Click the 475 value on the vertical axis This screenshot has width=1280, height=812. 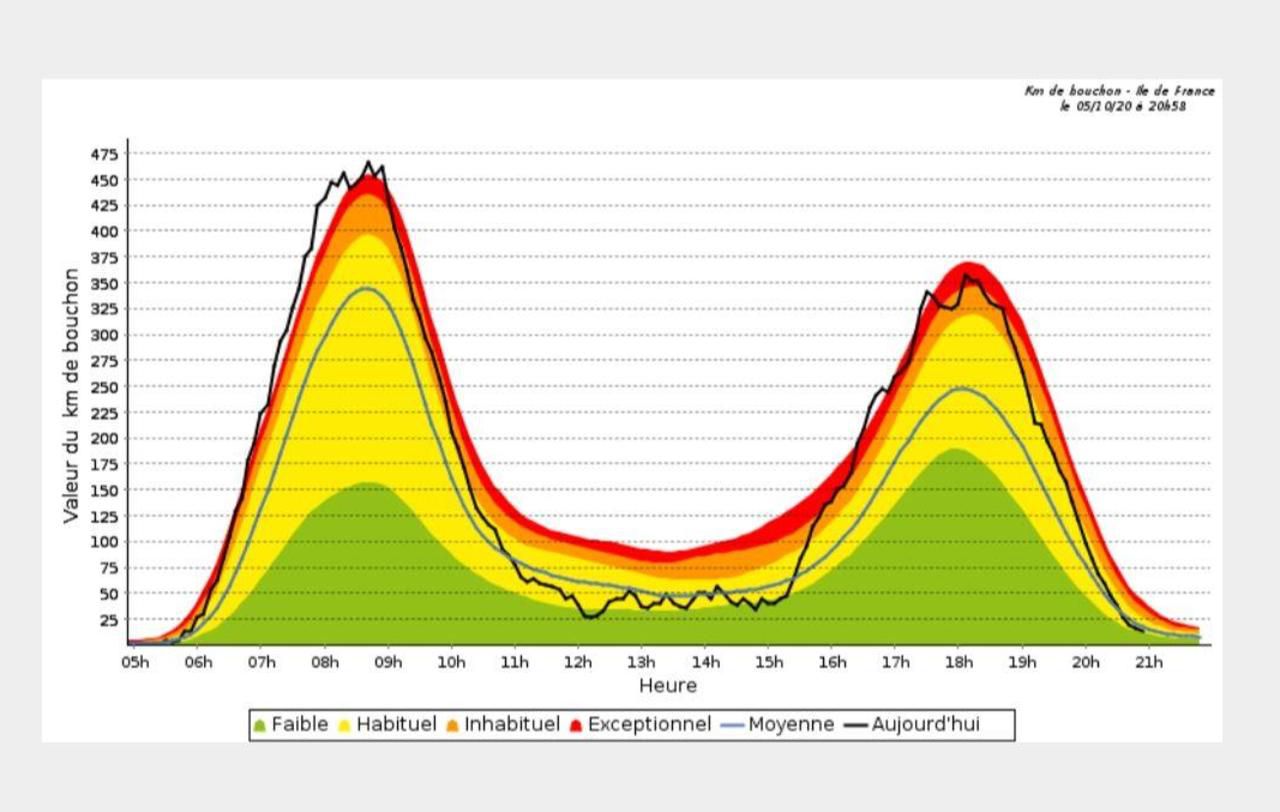point(106,154)
